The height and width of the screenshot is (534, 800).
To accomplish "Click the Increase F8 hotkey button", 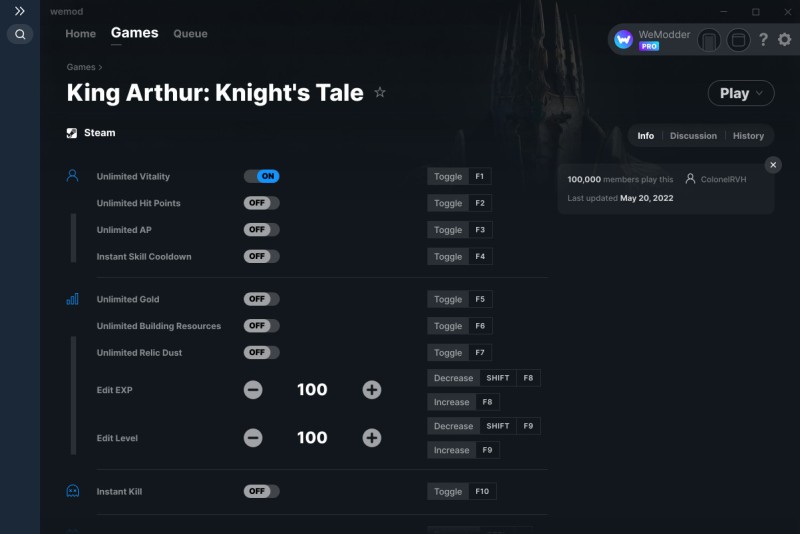I will [463, 402].
